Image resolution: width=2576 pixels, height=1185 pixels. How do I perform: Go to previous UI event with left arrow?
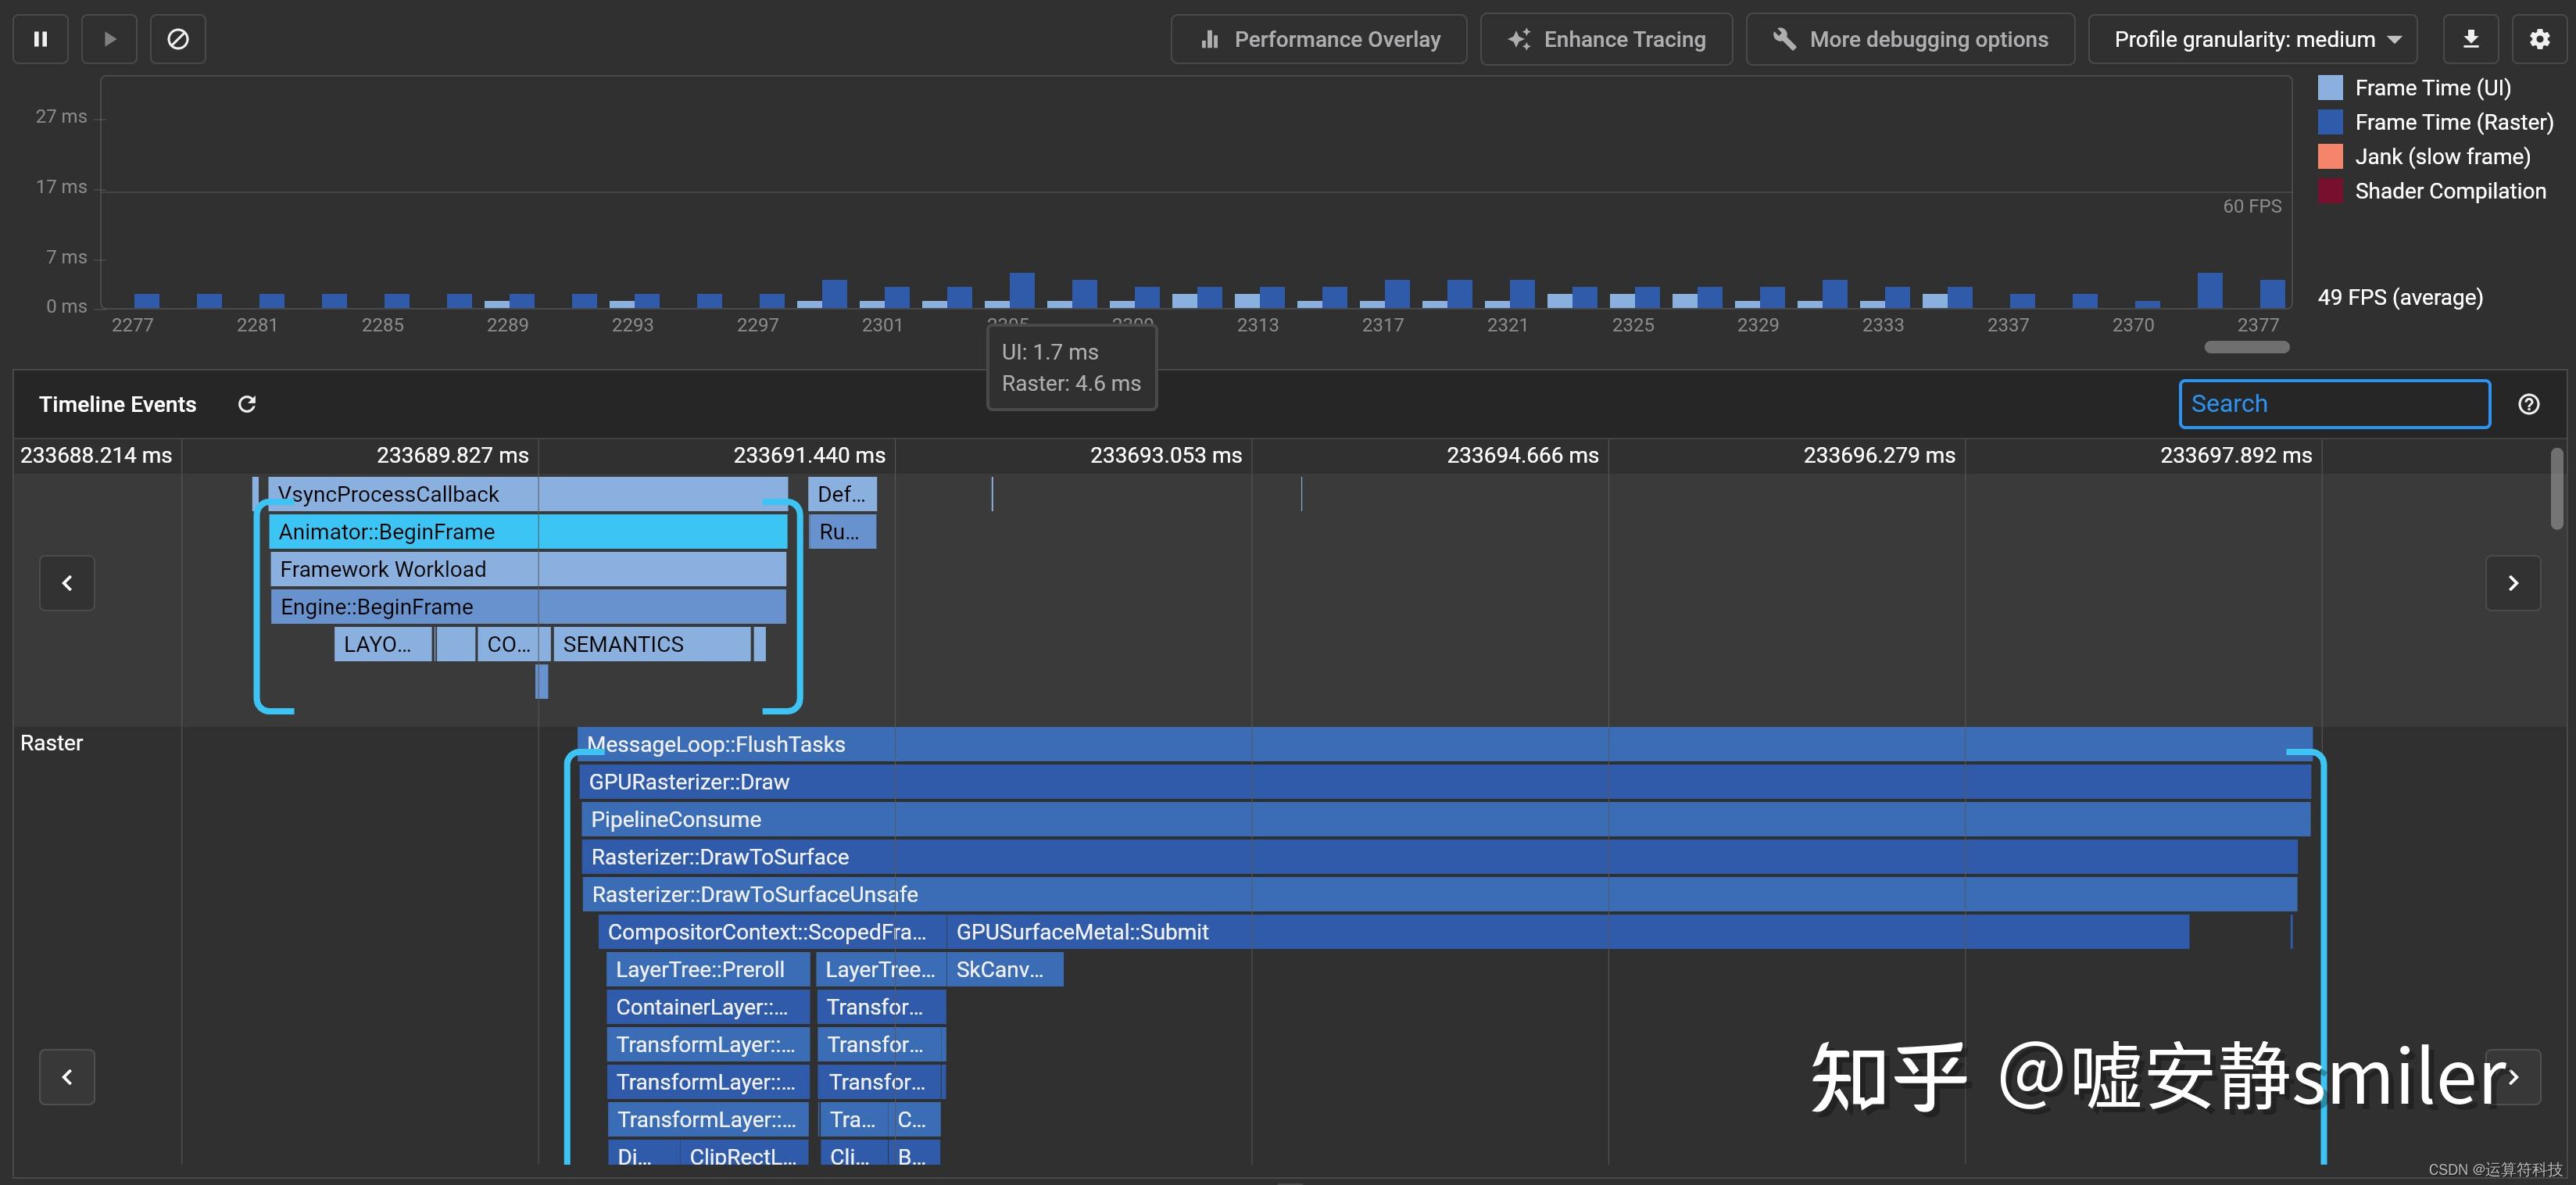click(x=67, y=583)
